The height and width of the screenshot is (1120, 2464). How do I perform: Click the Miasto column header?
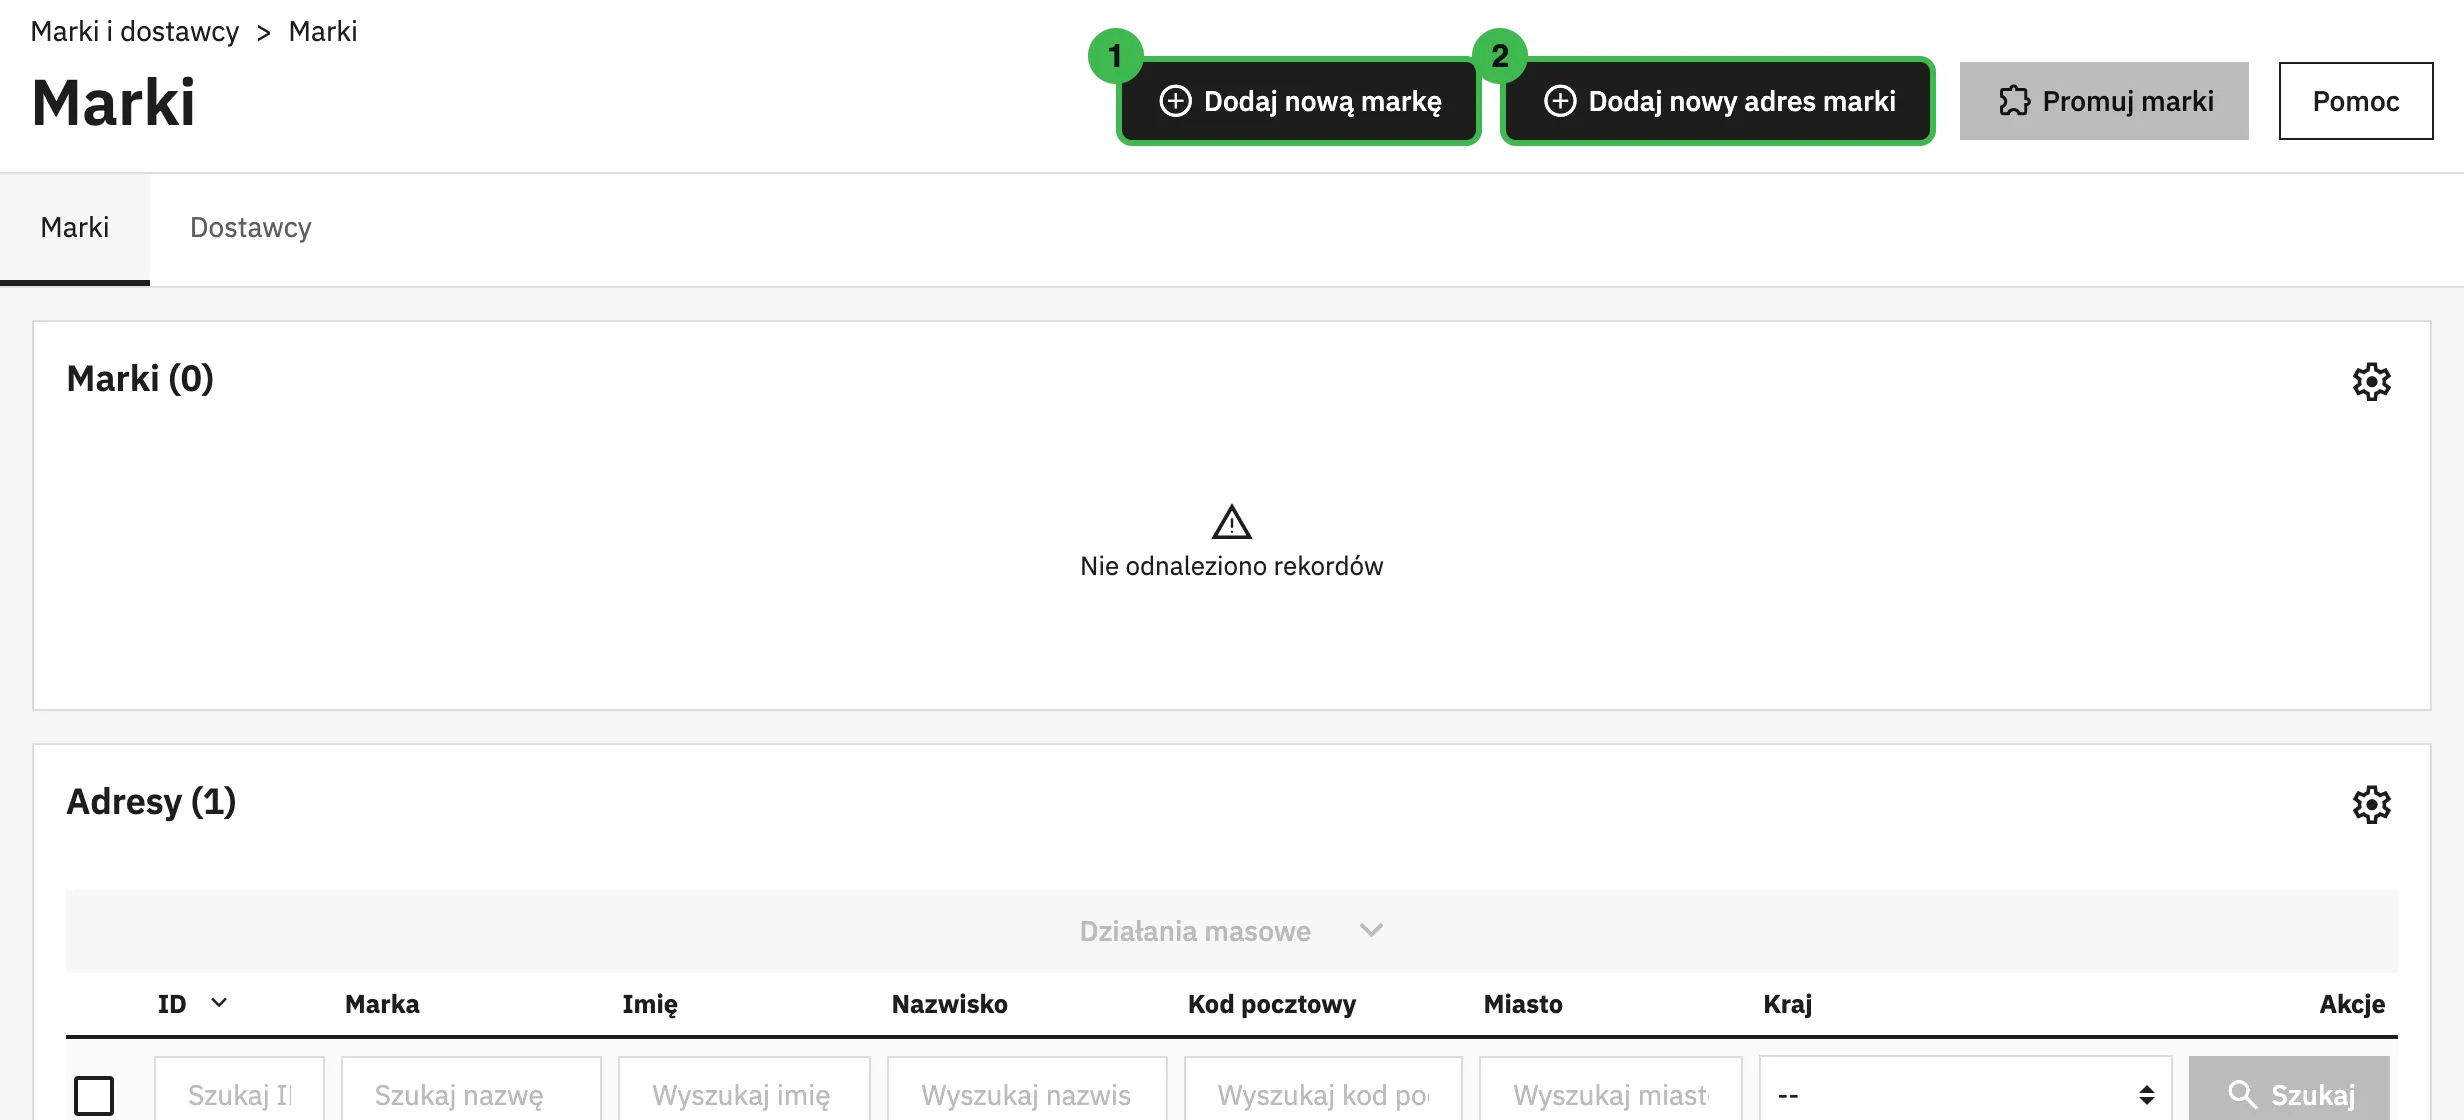click(x=1522, y=1004)
